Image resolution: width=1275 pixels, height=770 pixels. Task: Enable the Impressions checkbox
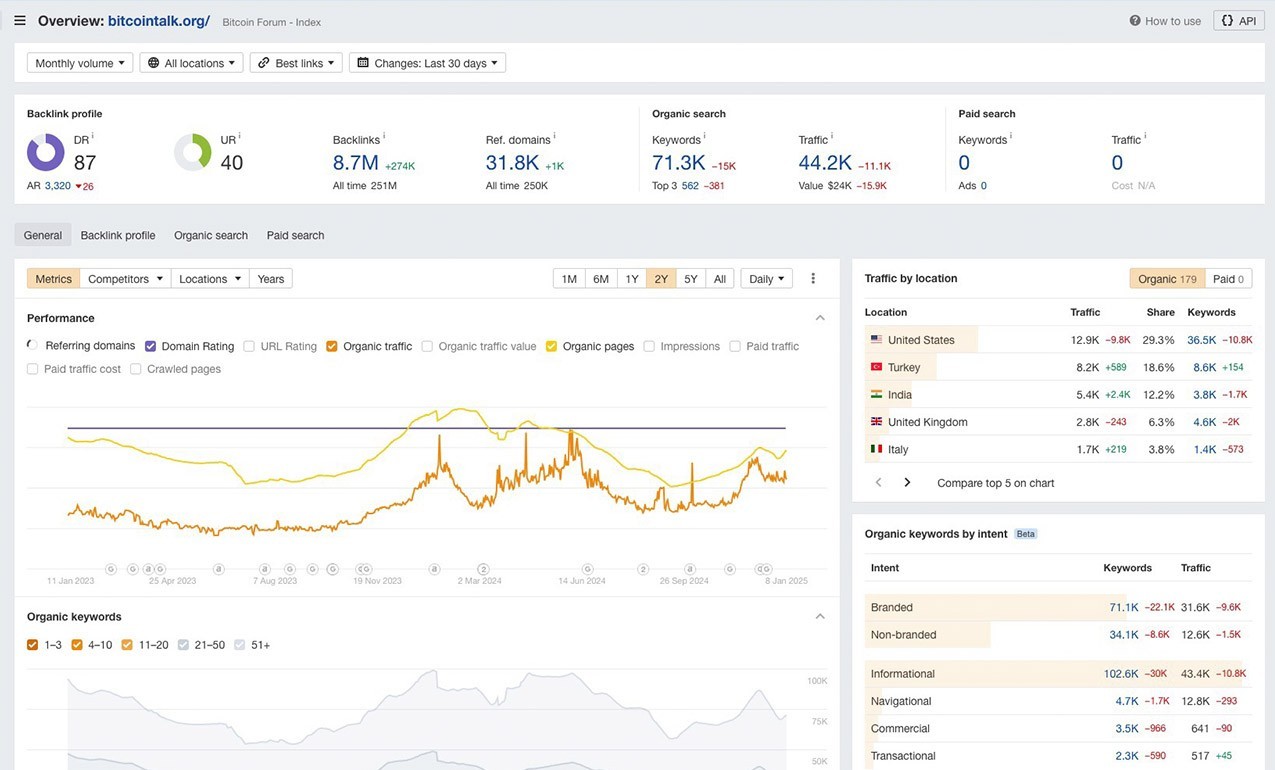[x=649, y=346]
